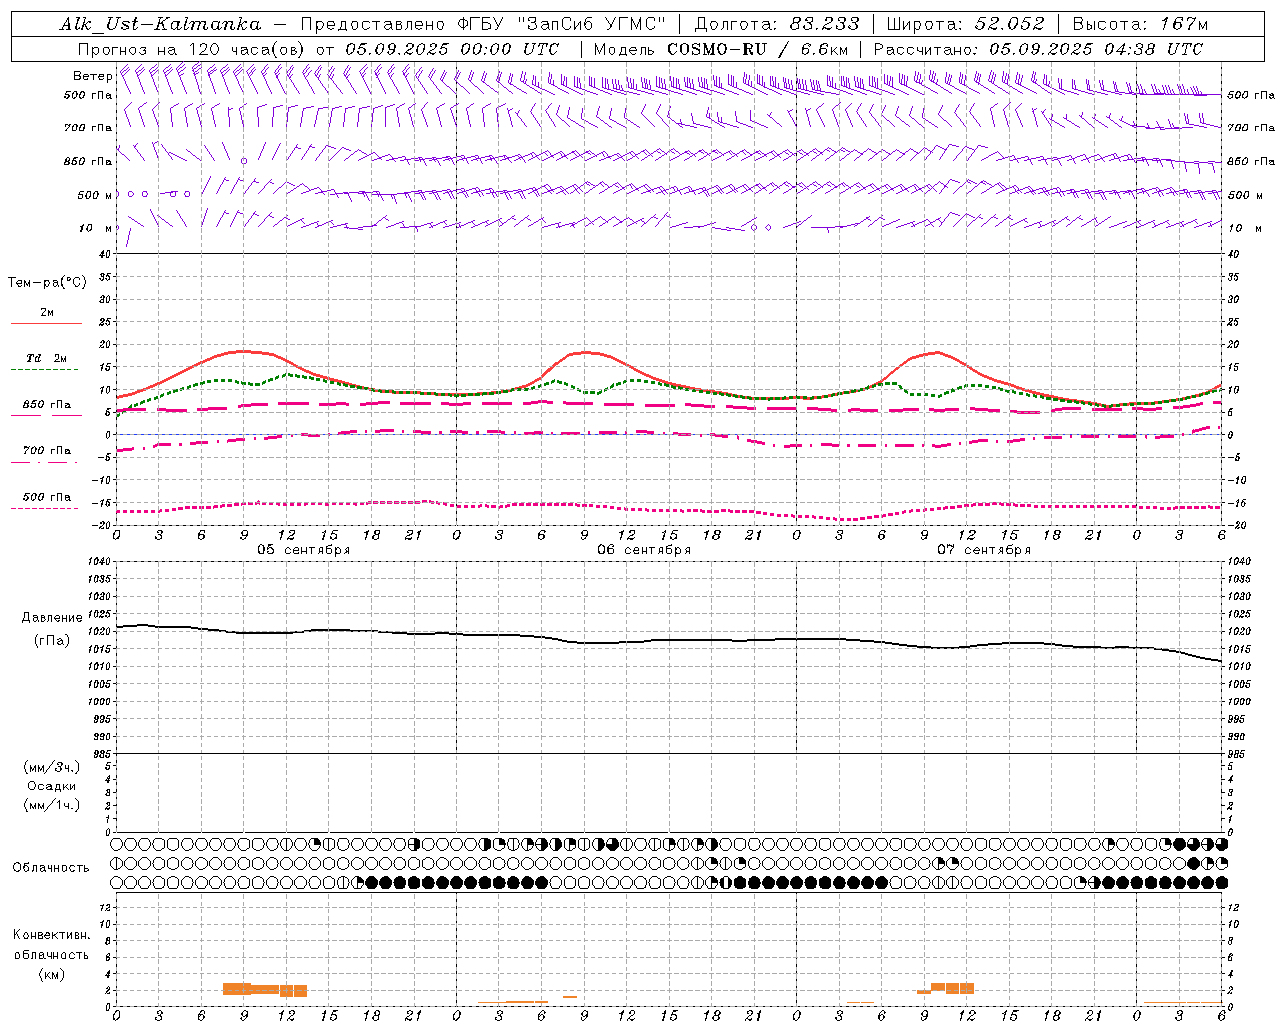Click the (мм/1ч.) precipitation unit label
This screenshot has height=1024, width=1280.
click(x=52, y=805)
